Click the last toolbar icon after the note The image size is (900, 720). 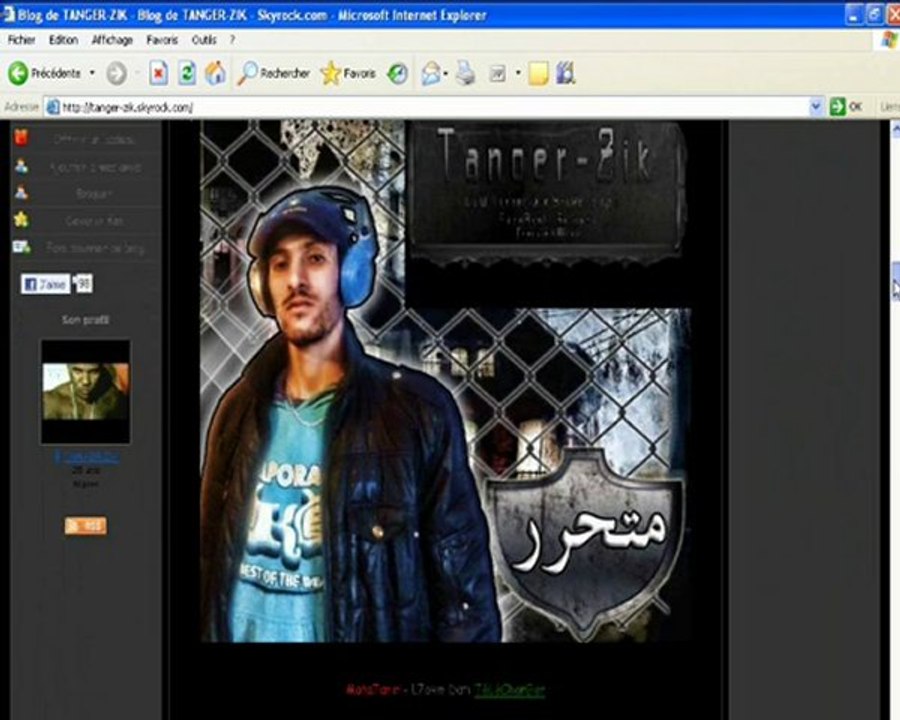(565, 73)
